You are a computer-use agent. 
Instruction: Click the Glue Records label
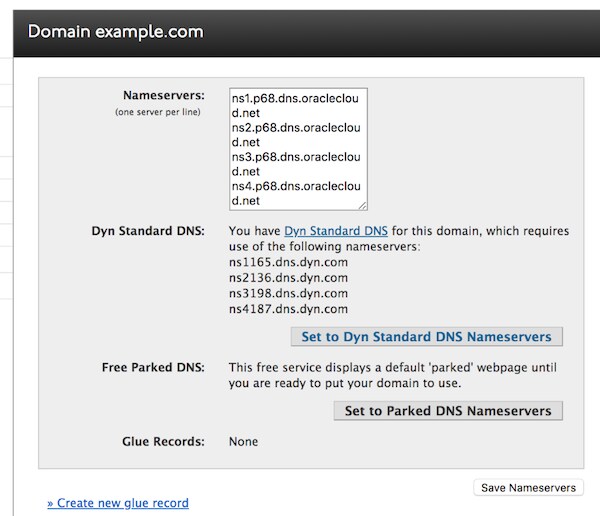click(x=163, y=441)
